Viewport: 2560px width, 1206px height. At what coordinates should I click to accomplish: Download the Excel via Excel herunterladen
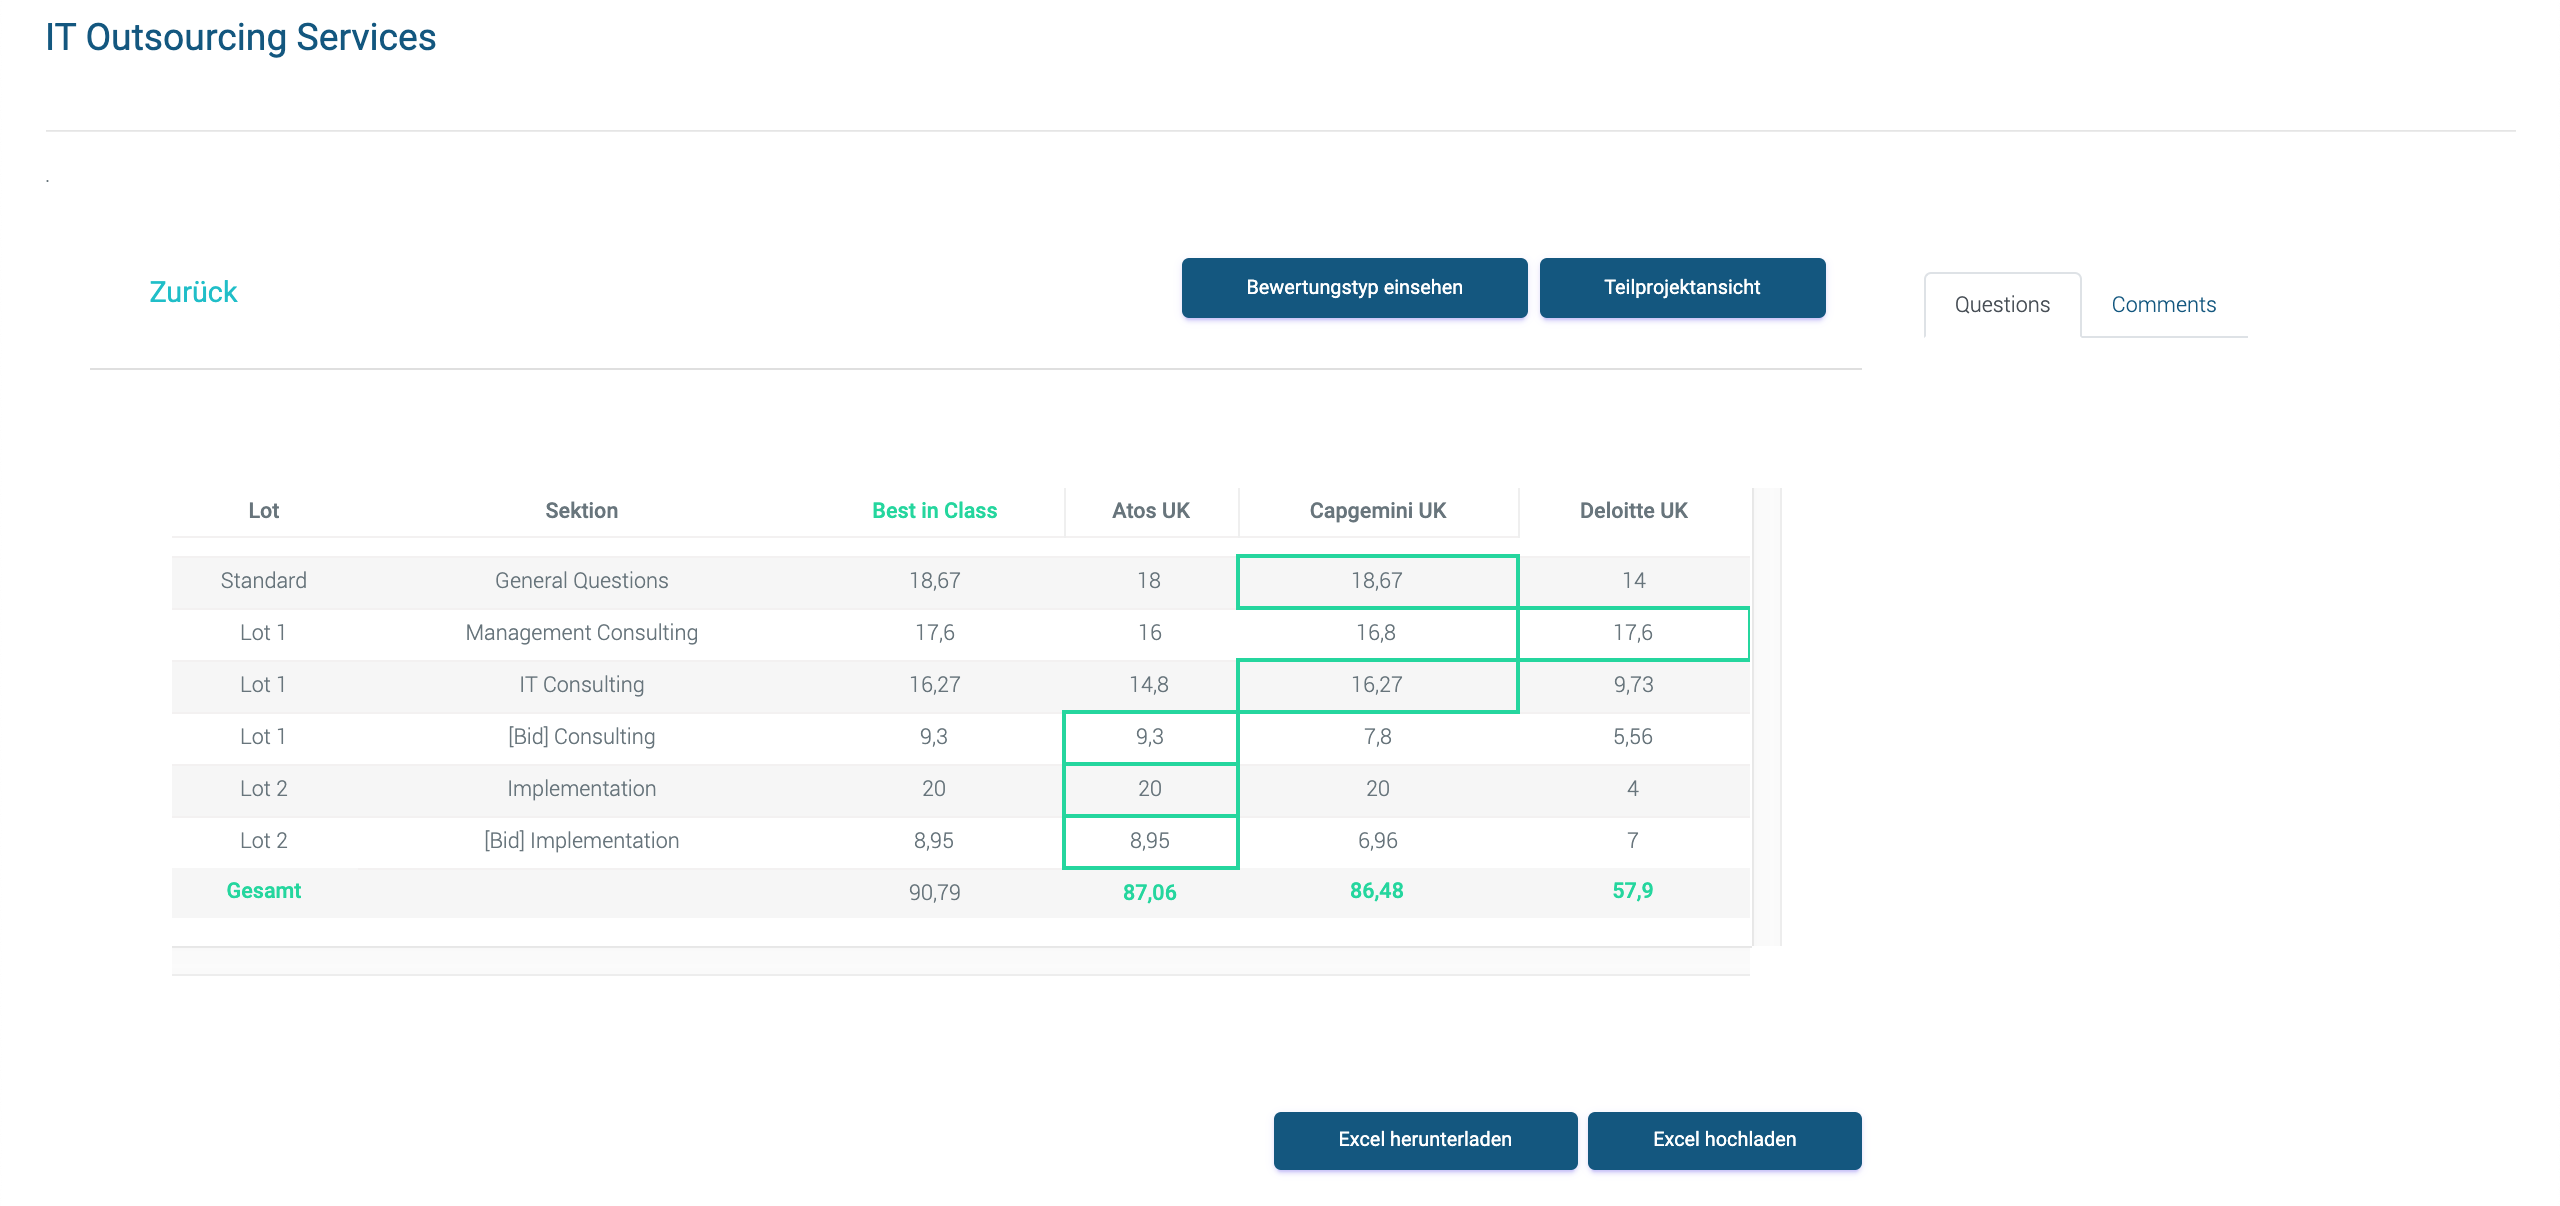pyautogui.click(x=1425, y=1140)
